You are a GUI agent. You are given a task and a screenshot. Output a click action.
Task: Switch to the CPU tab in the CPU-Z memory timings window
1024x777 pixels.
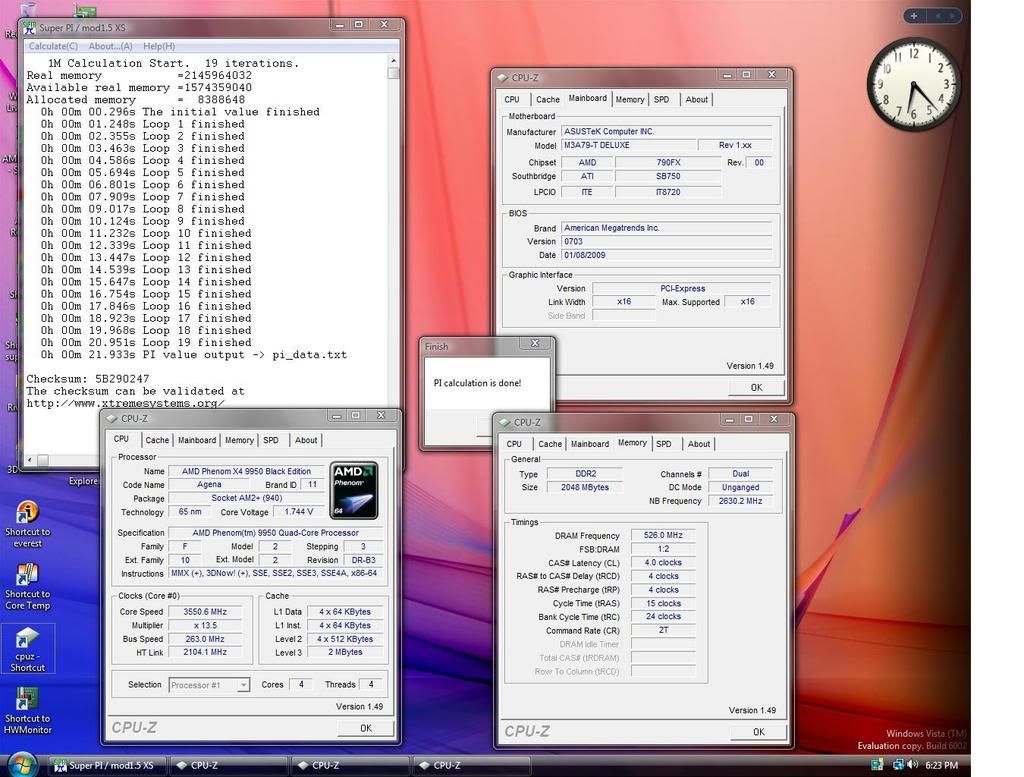(514, 444)
